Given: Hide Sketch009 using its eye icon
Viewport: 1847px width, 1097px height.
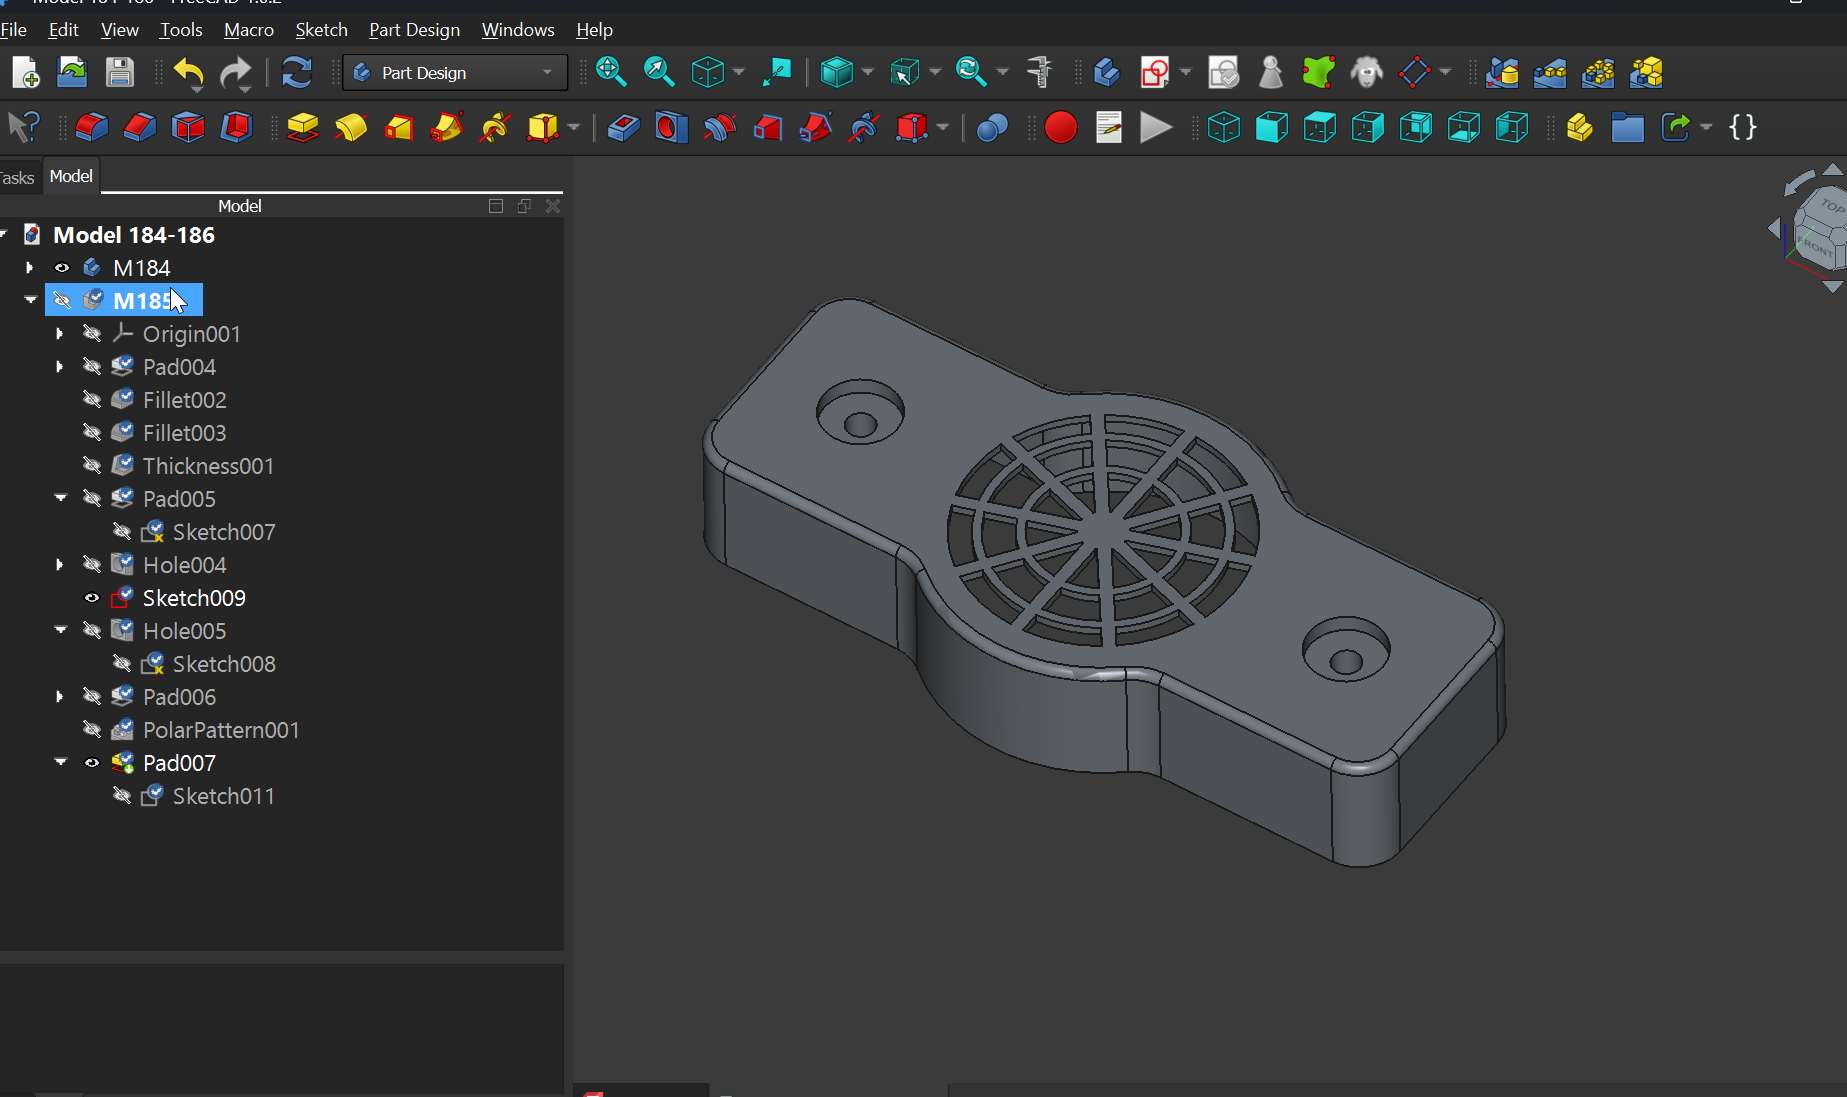Looking at the screenshot, I should pyautogui.click(x=92, y=598).
